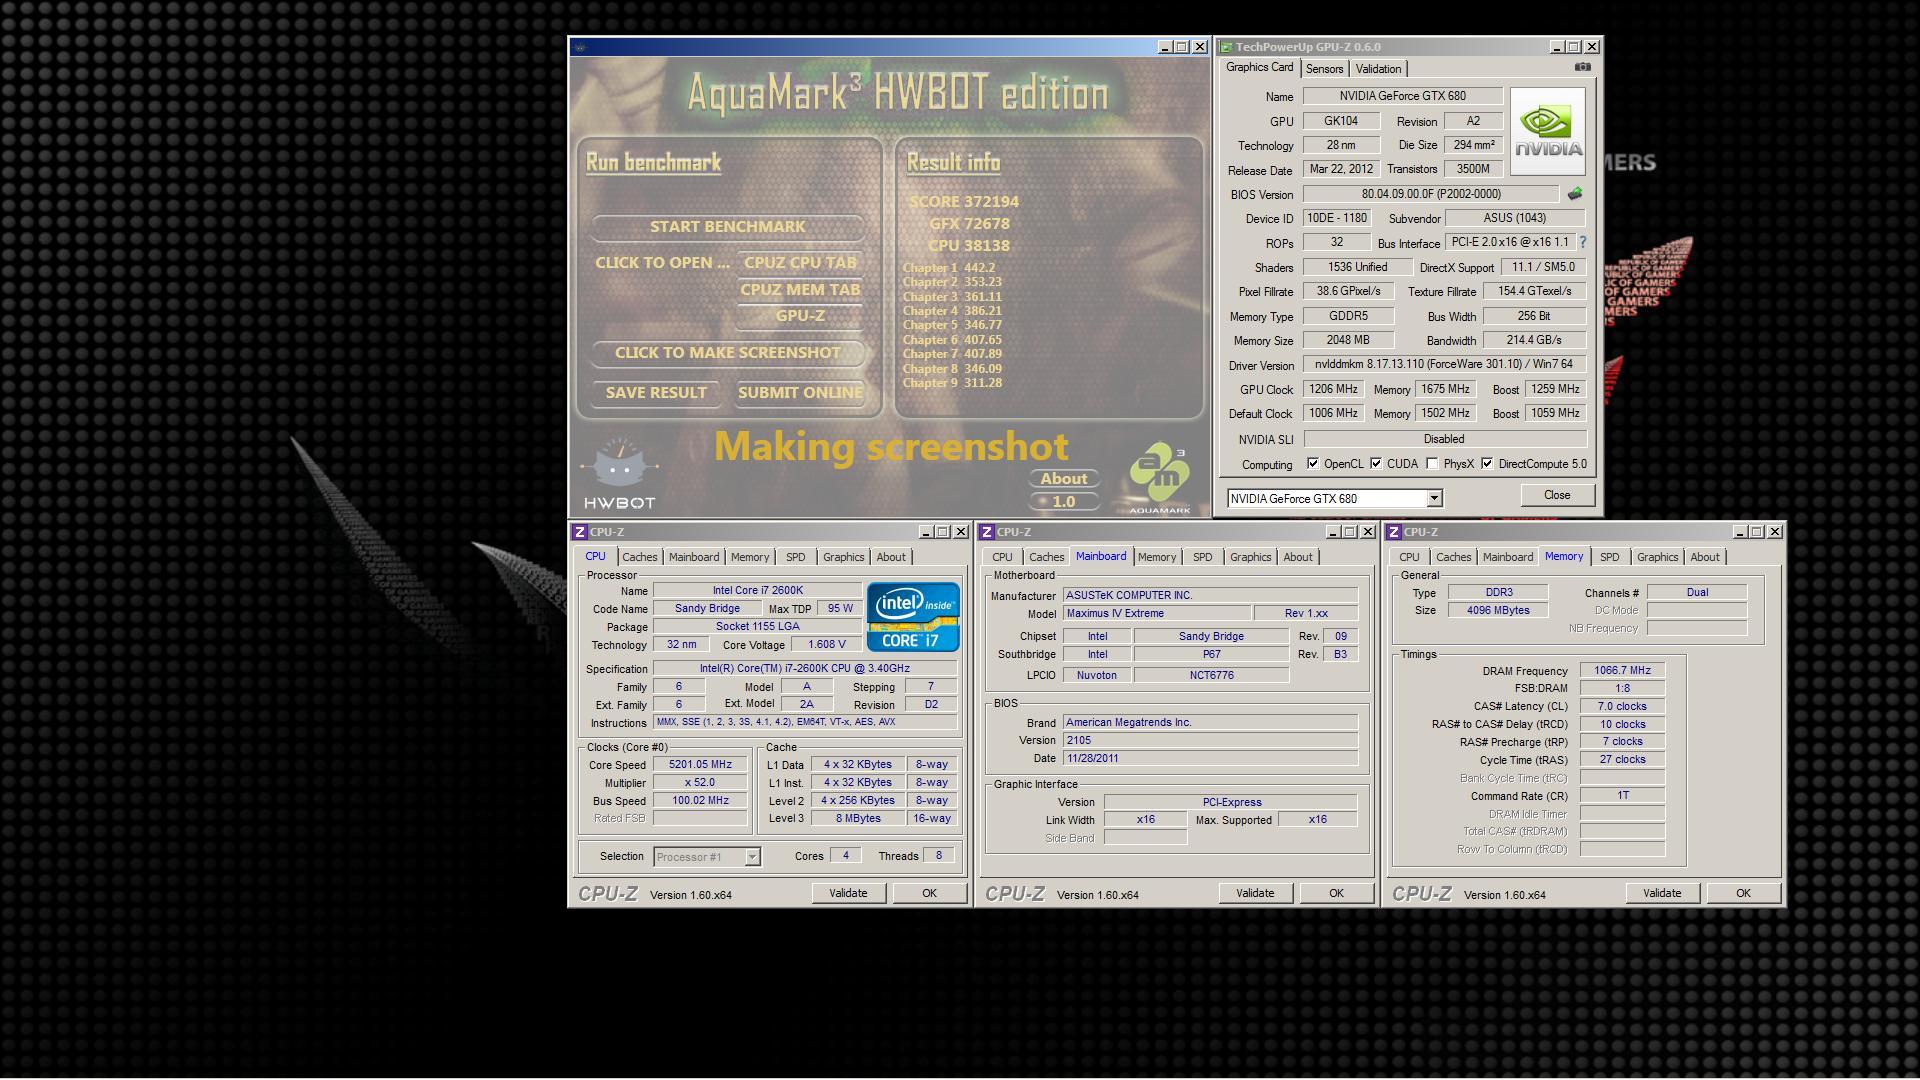Click OK in the first CPU-Z window
Viewport: 1920px width, 1080px height.
tap(929, 893)
